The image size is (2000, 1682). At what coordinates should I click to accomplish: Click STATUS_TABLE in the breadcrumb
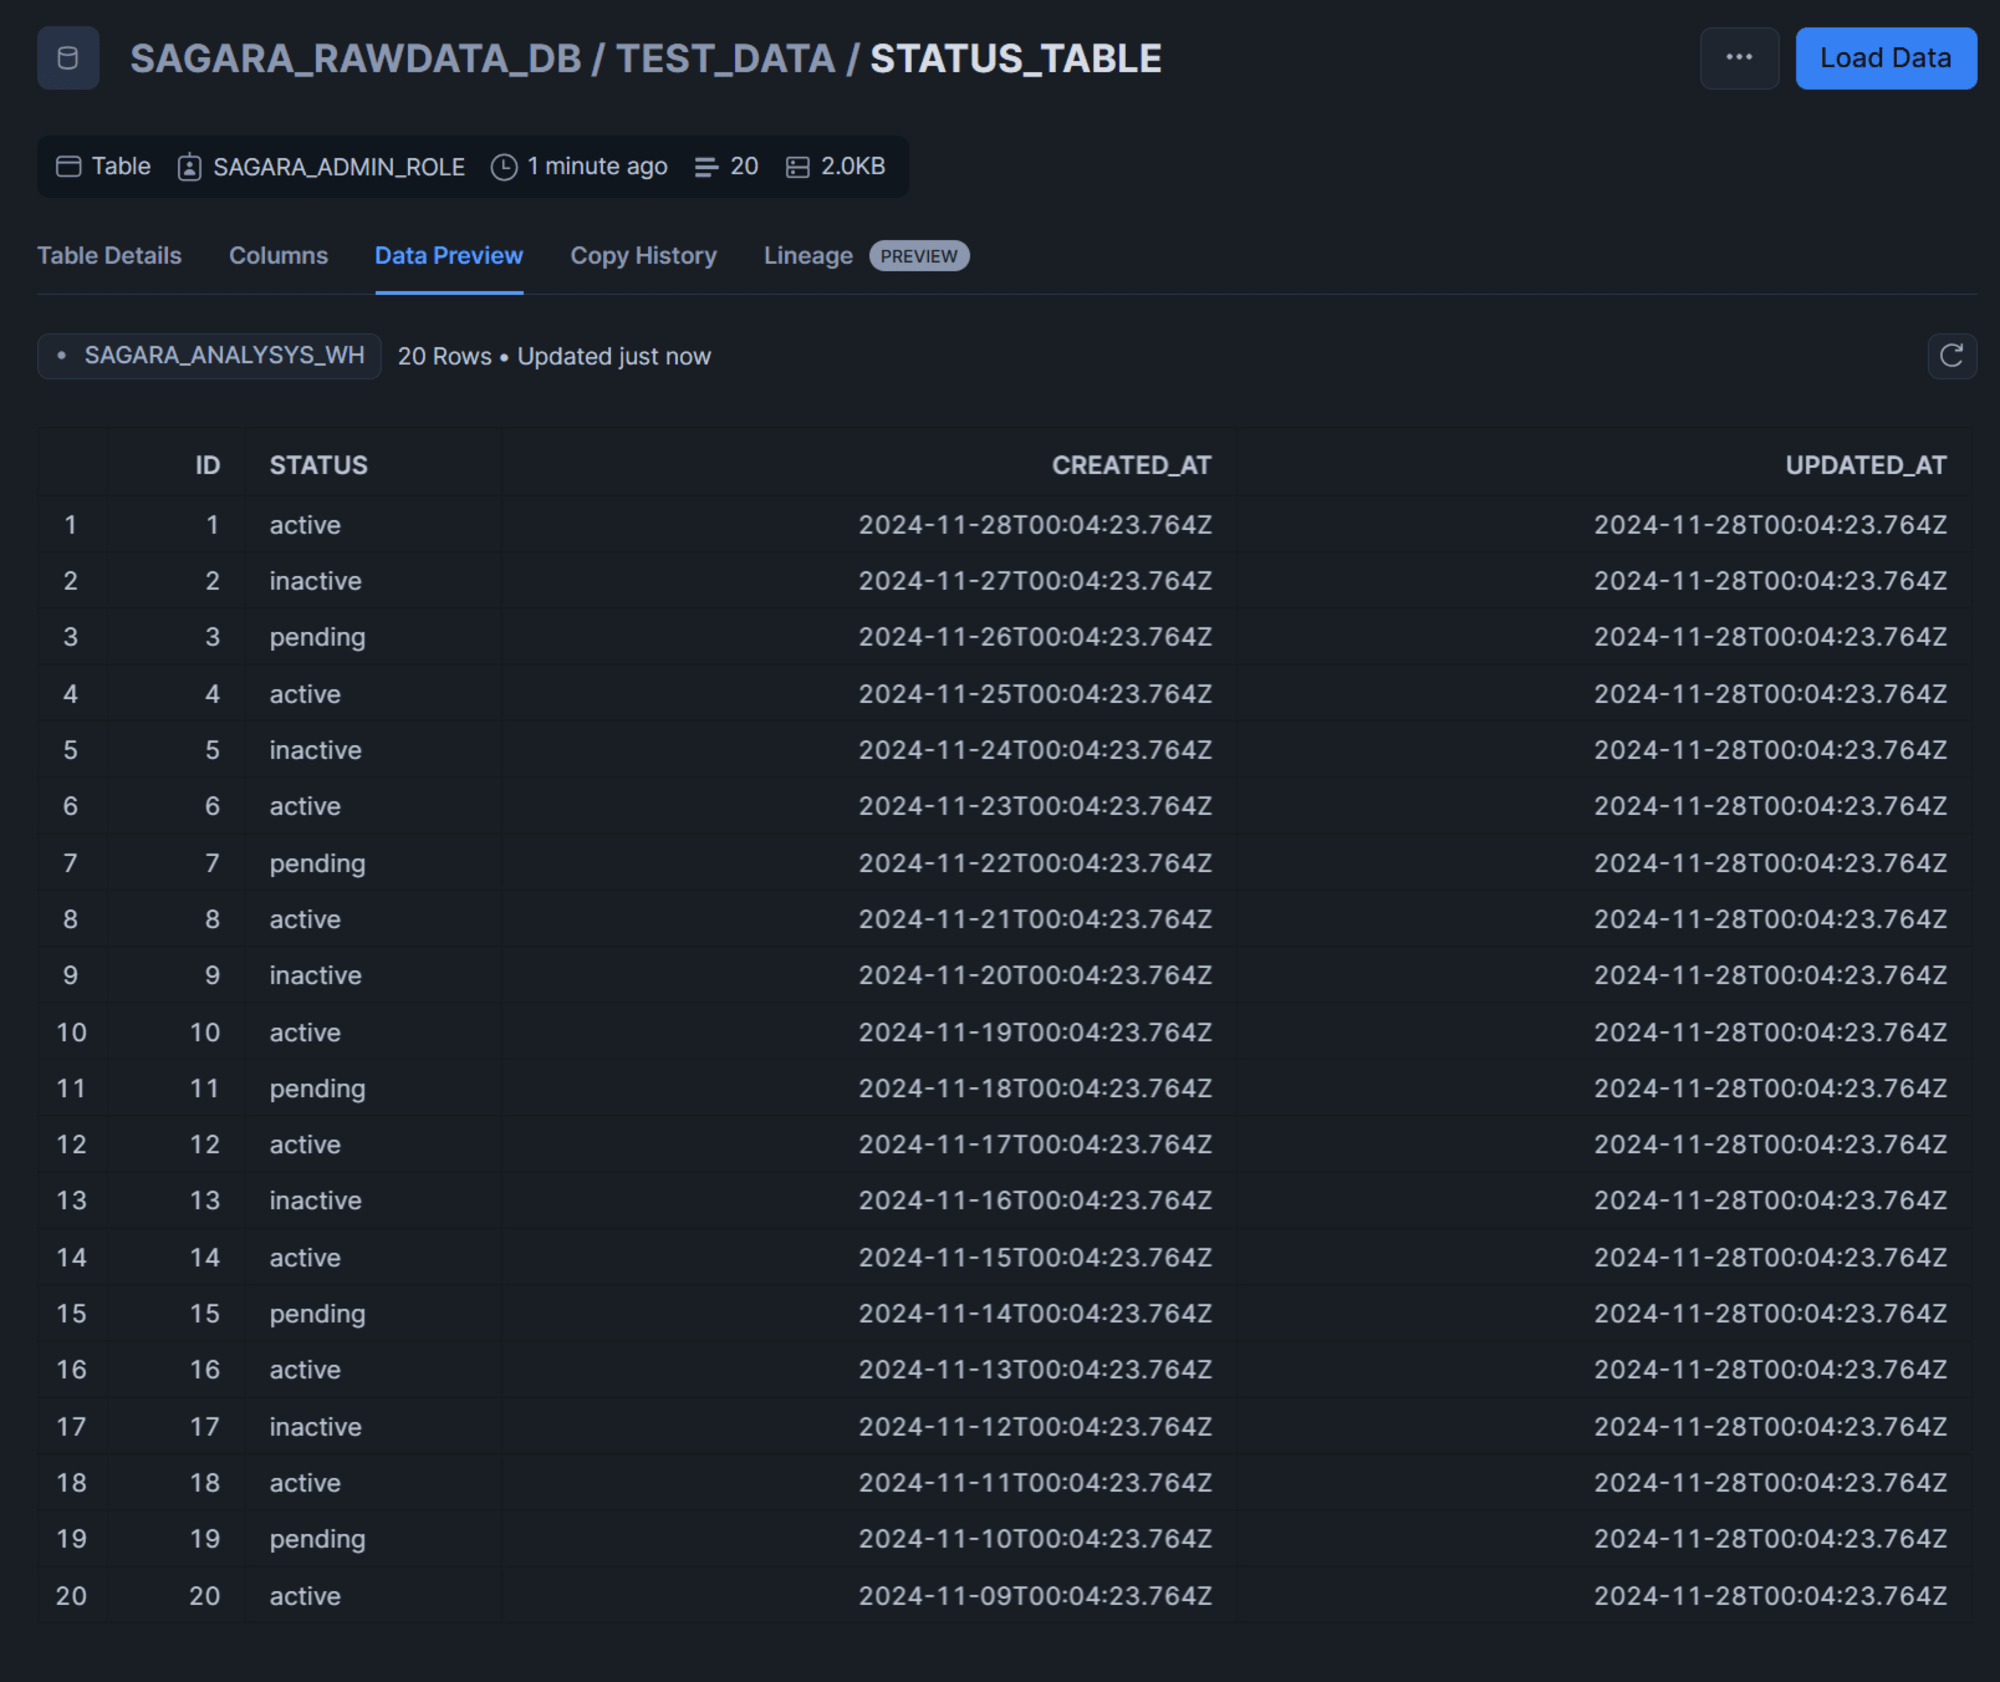coord(1015,59)
